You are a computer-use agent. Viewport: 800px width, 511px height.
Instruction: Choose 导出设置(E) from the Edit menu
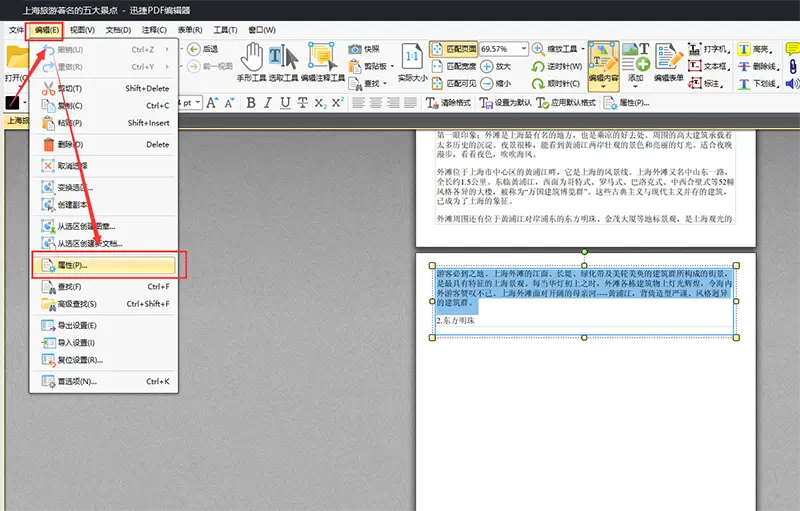[104, 325]
